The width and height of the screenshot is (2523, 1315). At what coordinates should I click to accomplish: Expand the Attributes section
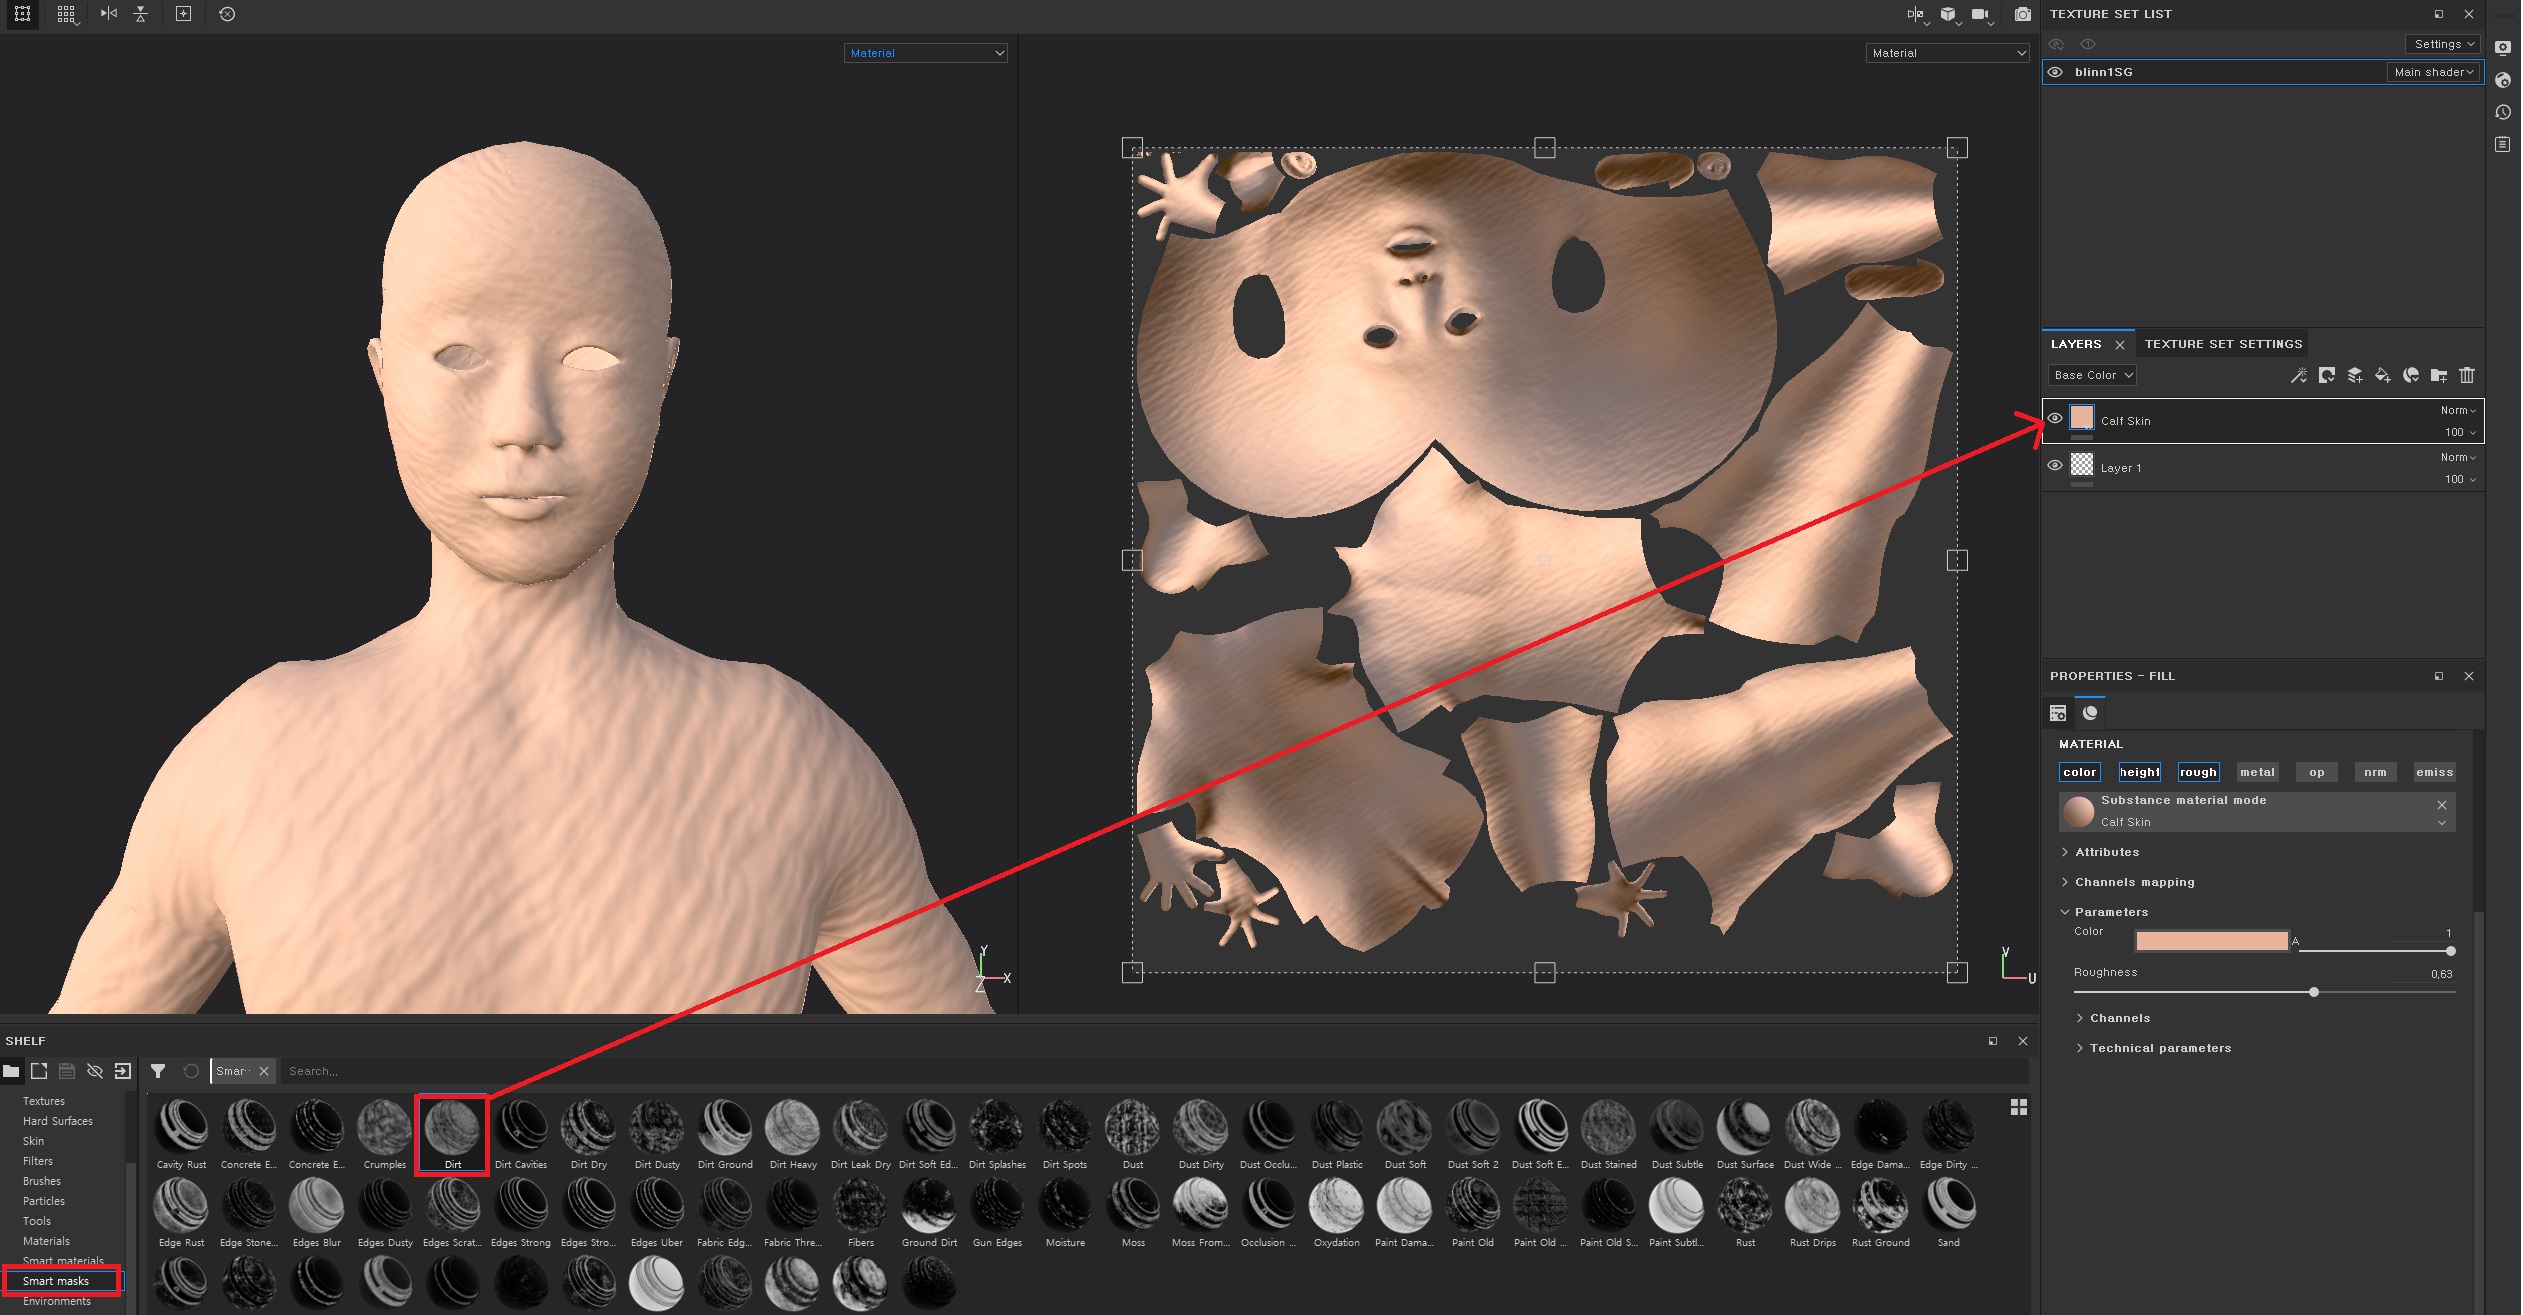click(2106, 852)
